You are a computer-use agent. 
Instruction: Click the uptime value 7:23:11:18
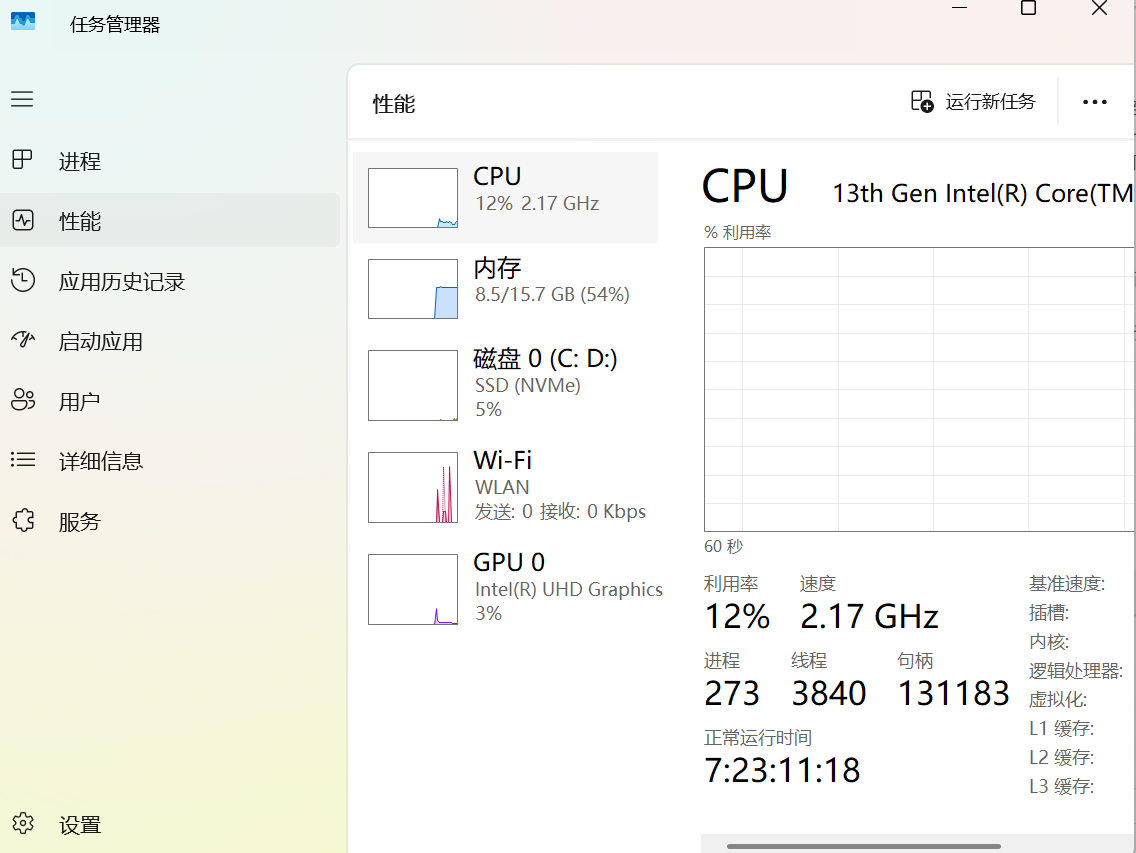[x=782, y=770]
